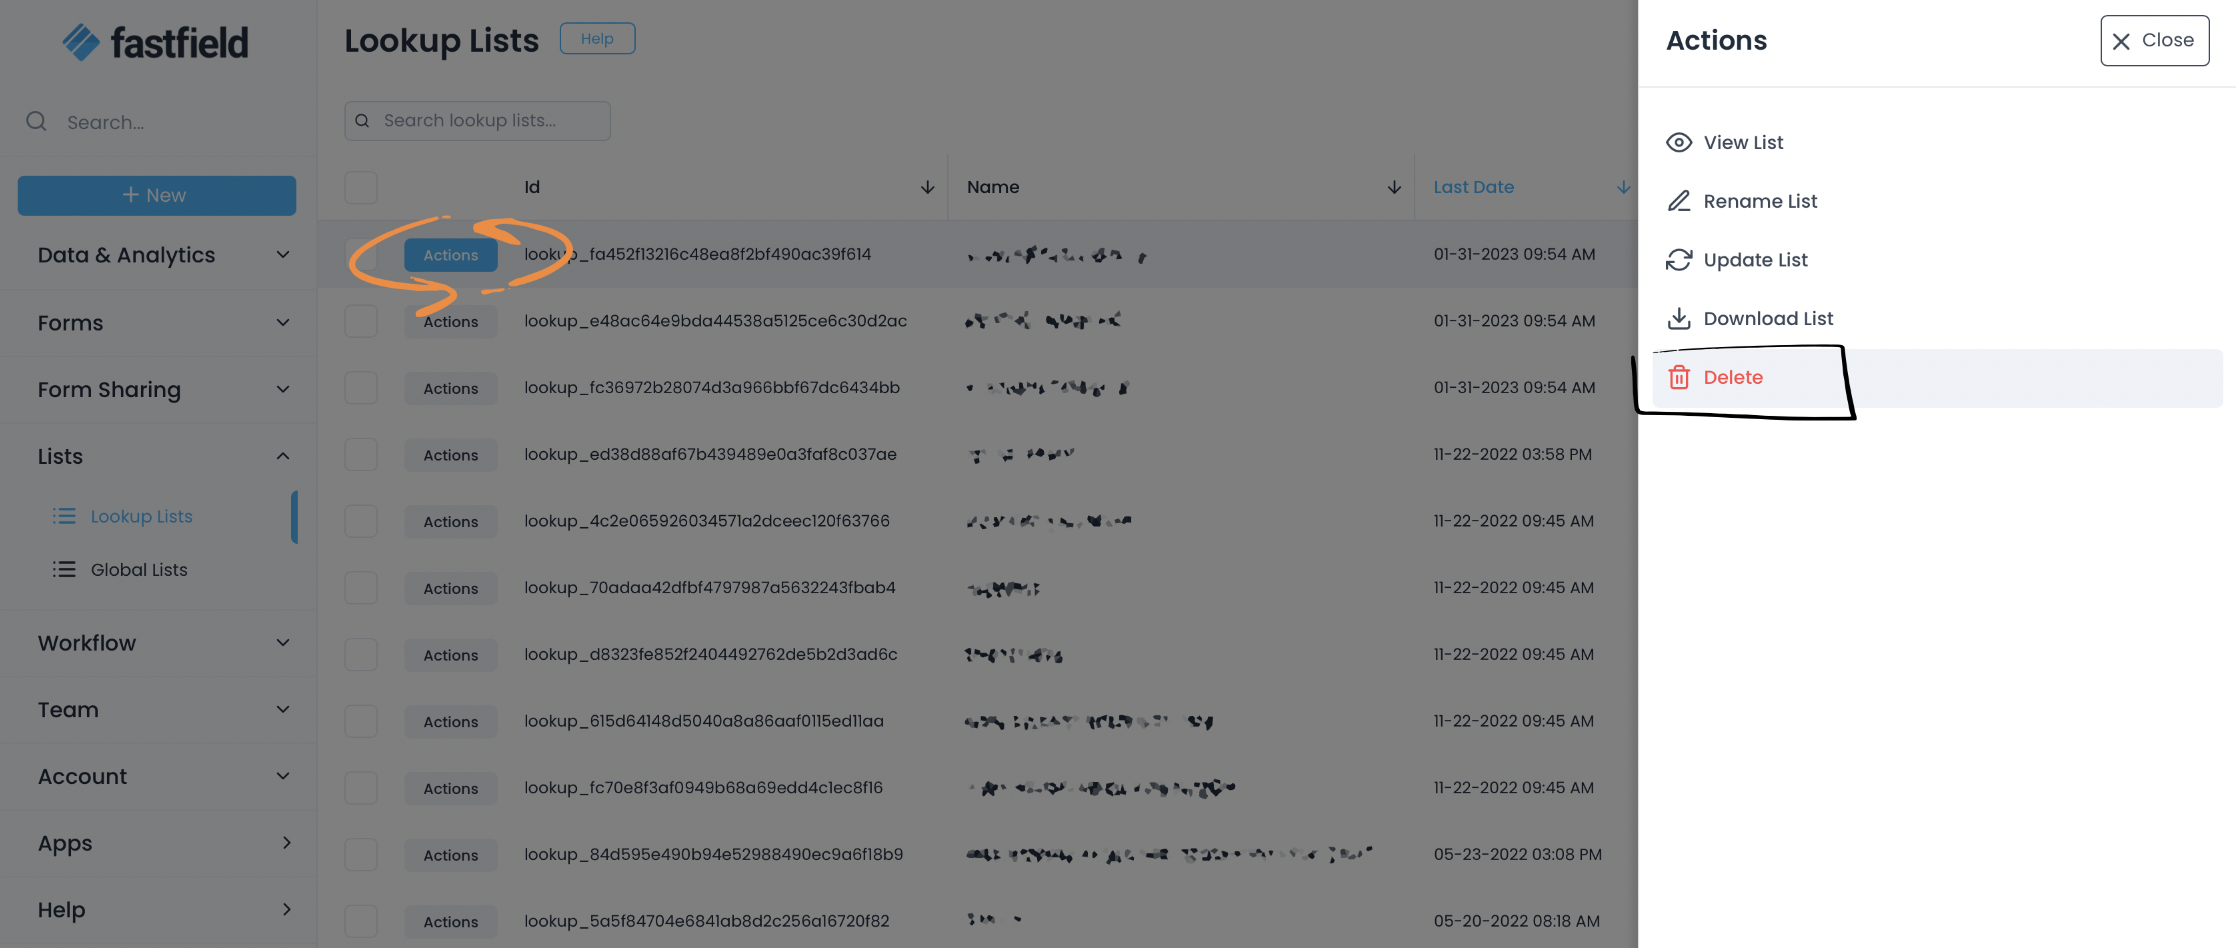
Task: Collapse the Lists sidebar section
Action: point(282,456)
